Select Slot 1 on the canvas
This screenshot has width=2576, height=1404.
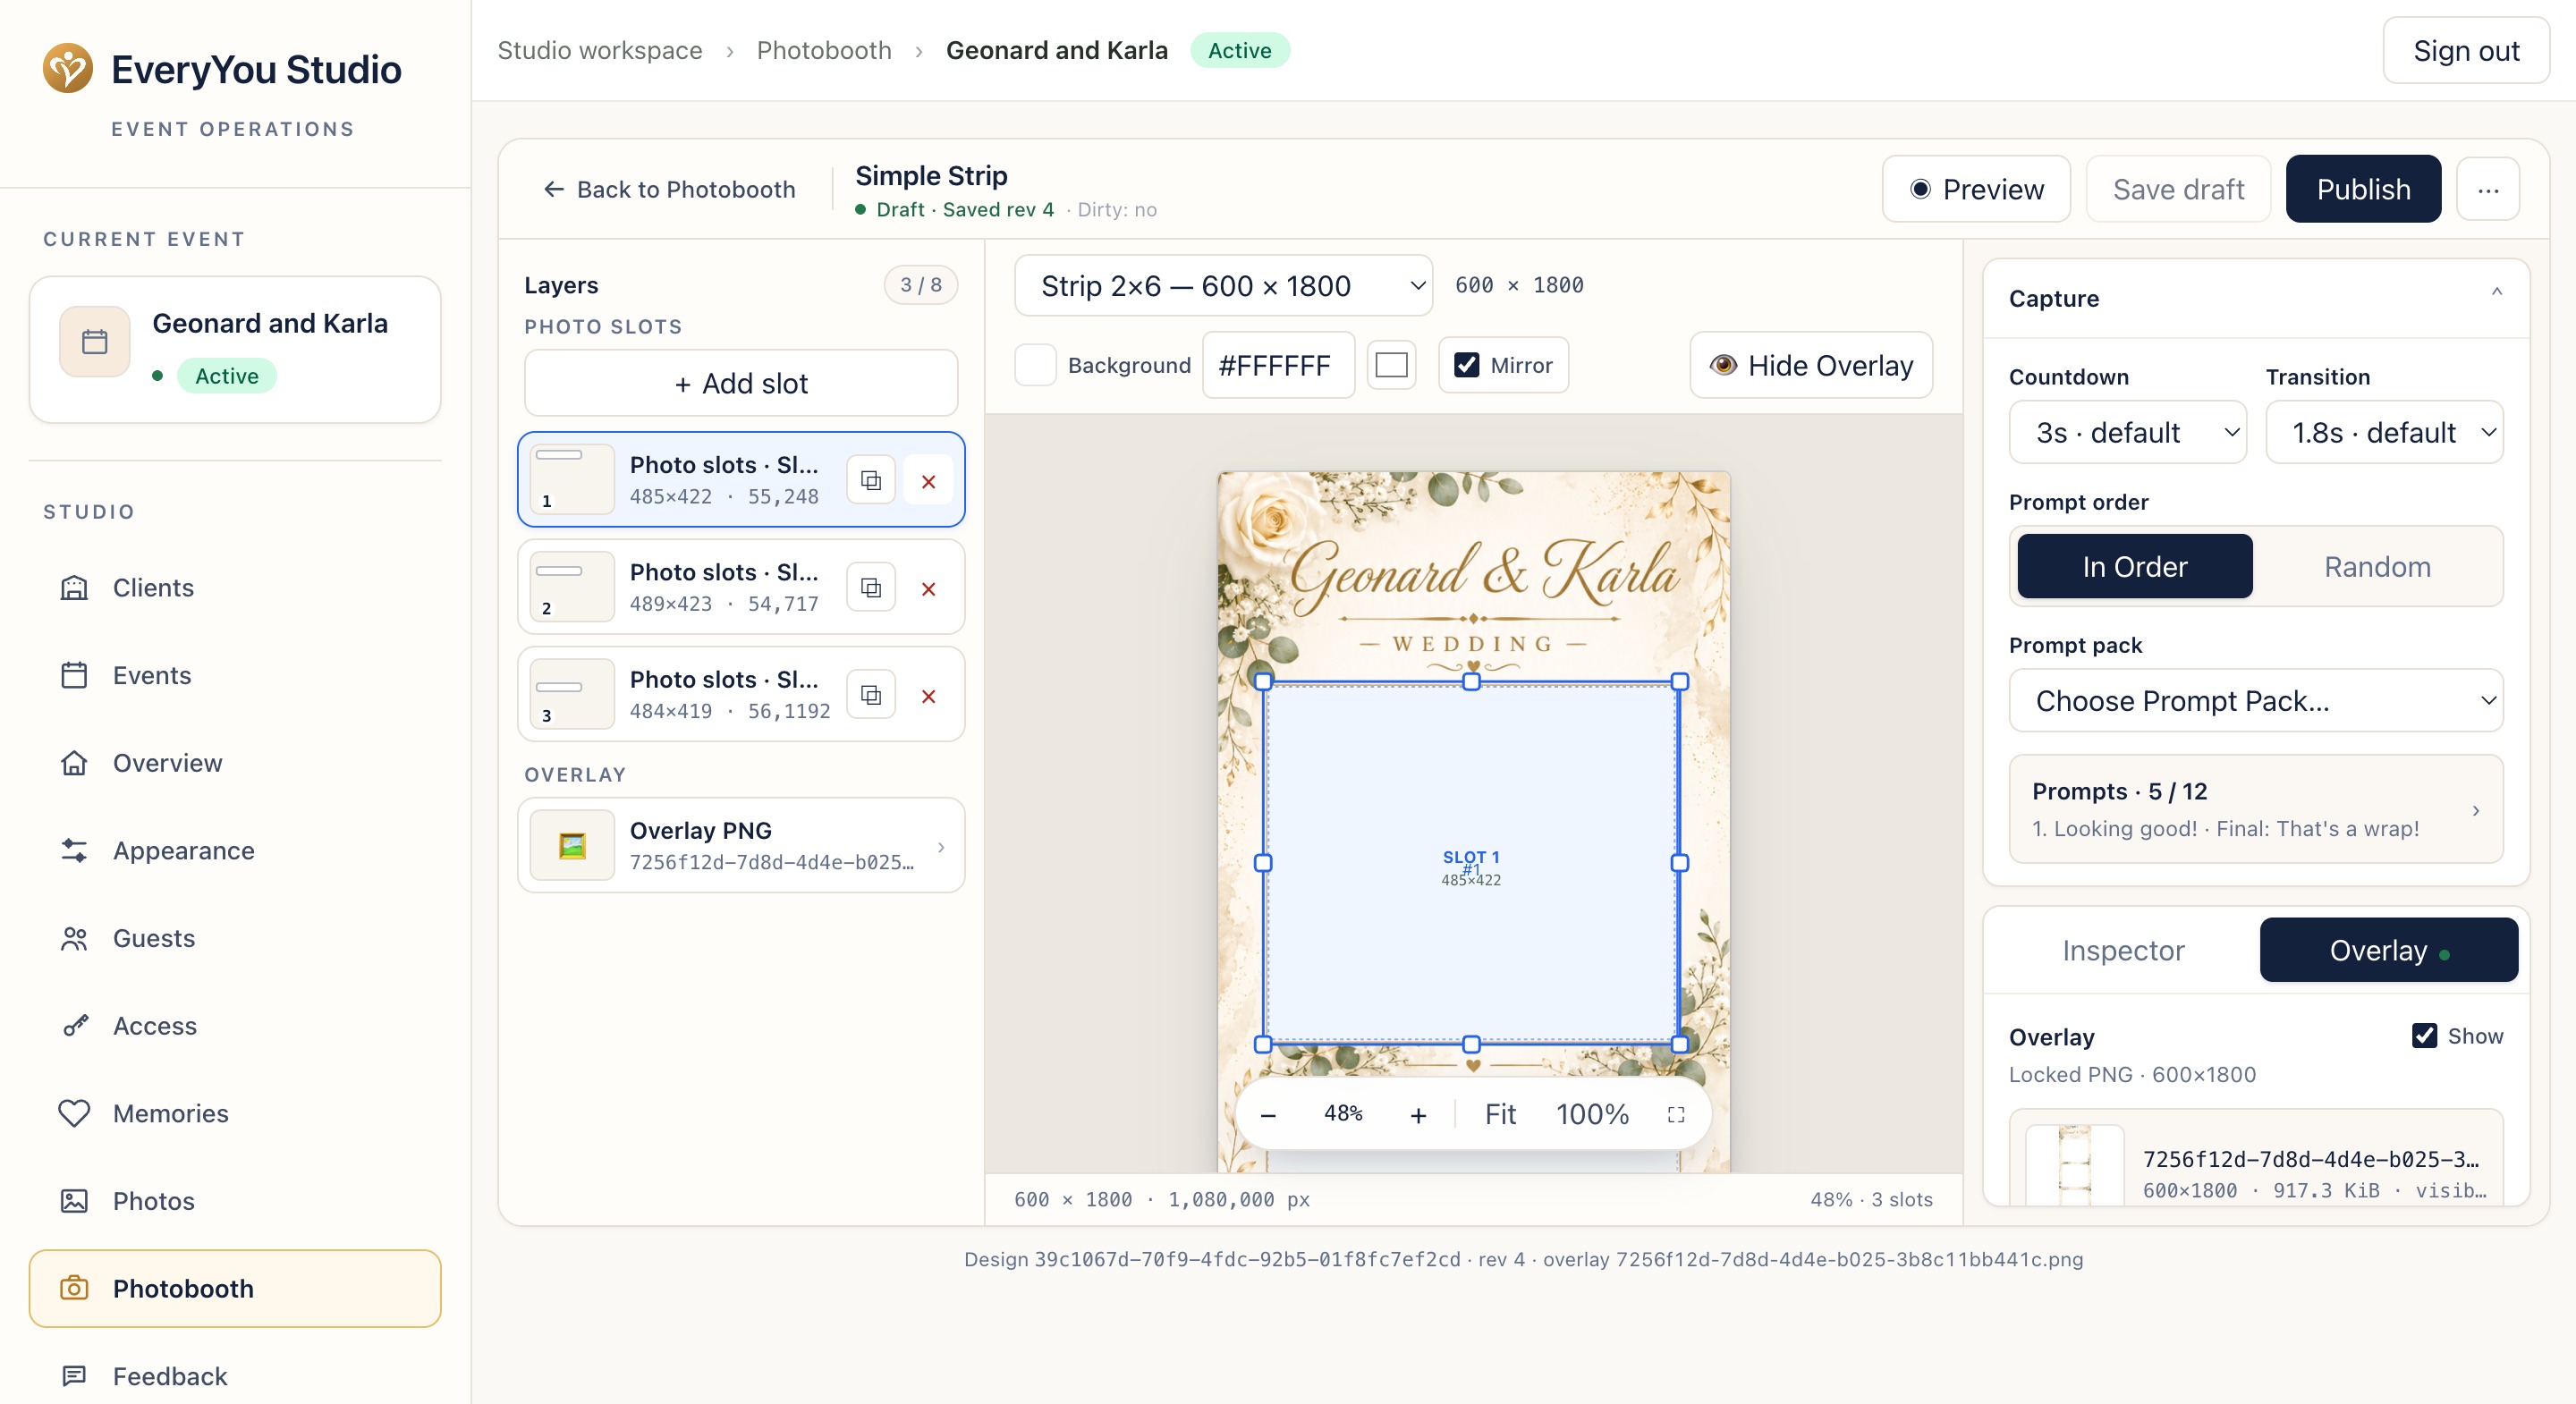[1471, 862]
